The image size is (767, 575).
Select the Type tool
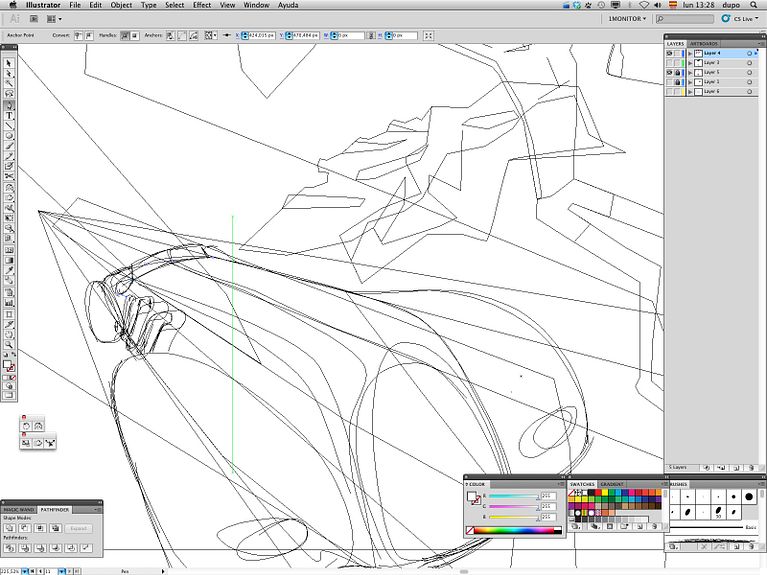9,115
